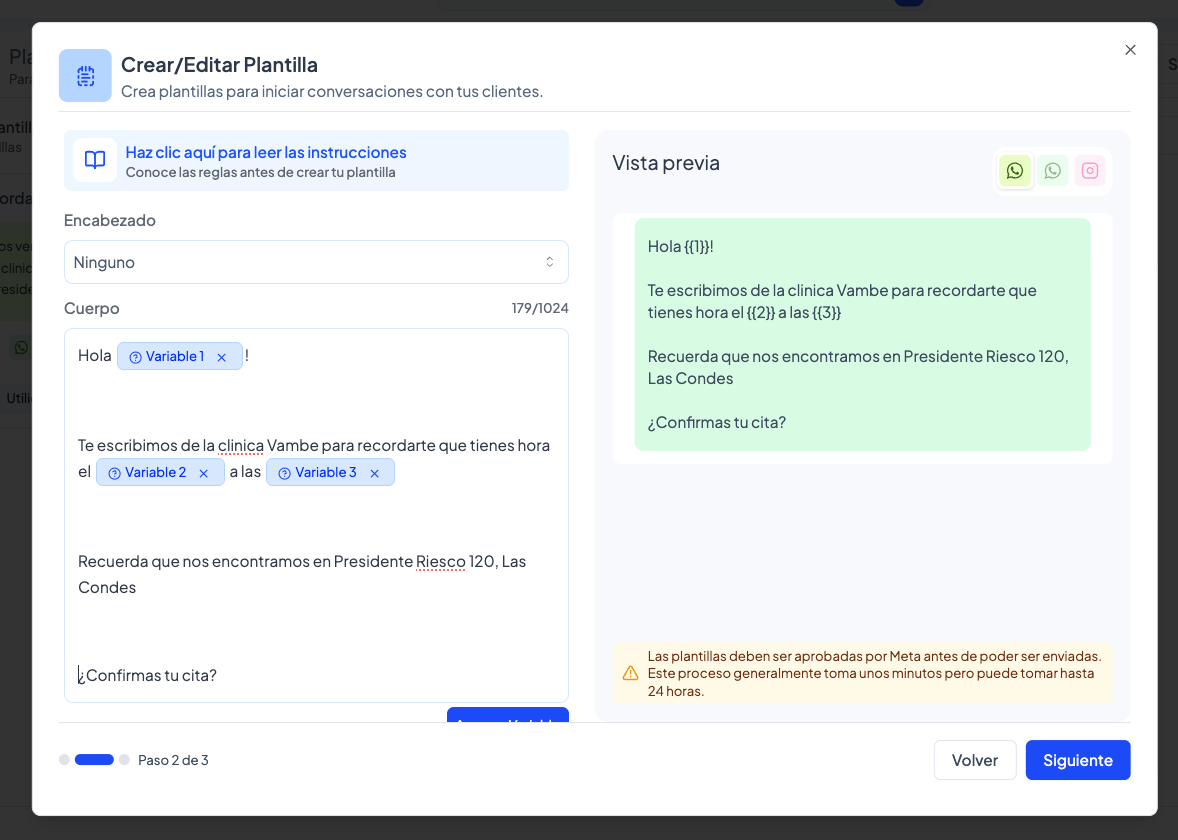Viewport: 1178px width, 840px height.
Task: Click the question mark on Variable 1
Action: (x=136, y=357)
